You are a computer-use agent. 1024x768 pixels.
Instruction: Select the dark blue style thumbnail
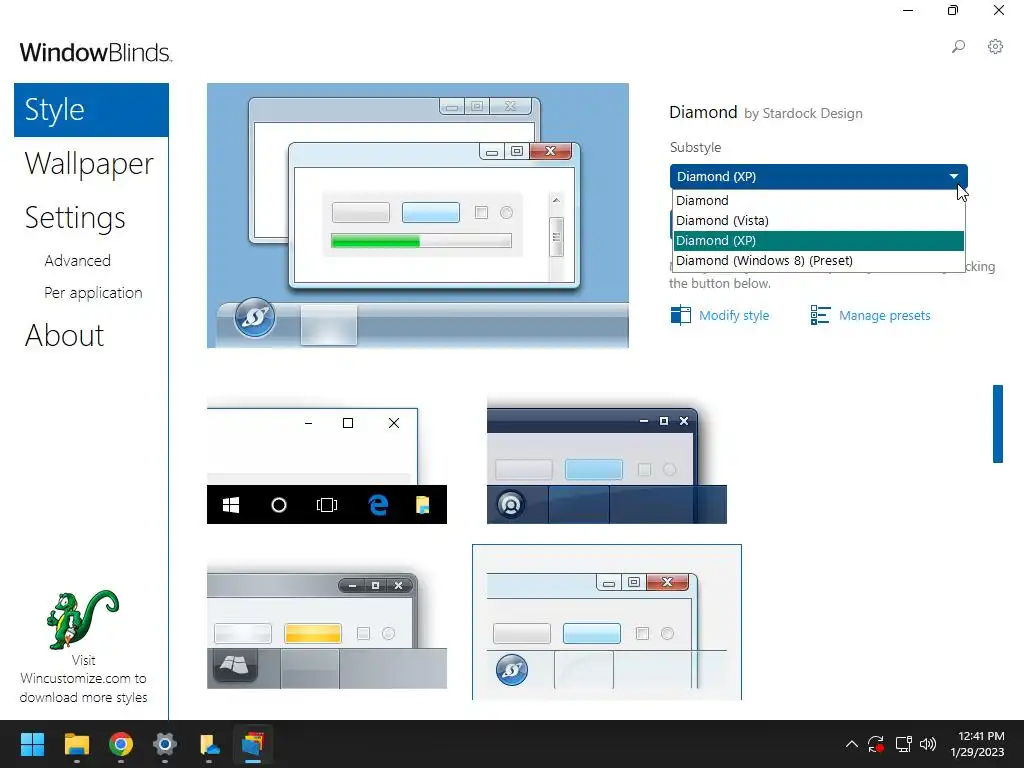tap(607, 460)
